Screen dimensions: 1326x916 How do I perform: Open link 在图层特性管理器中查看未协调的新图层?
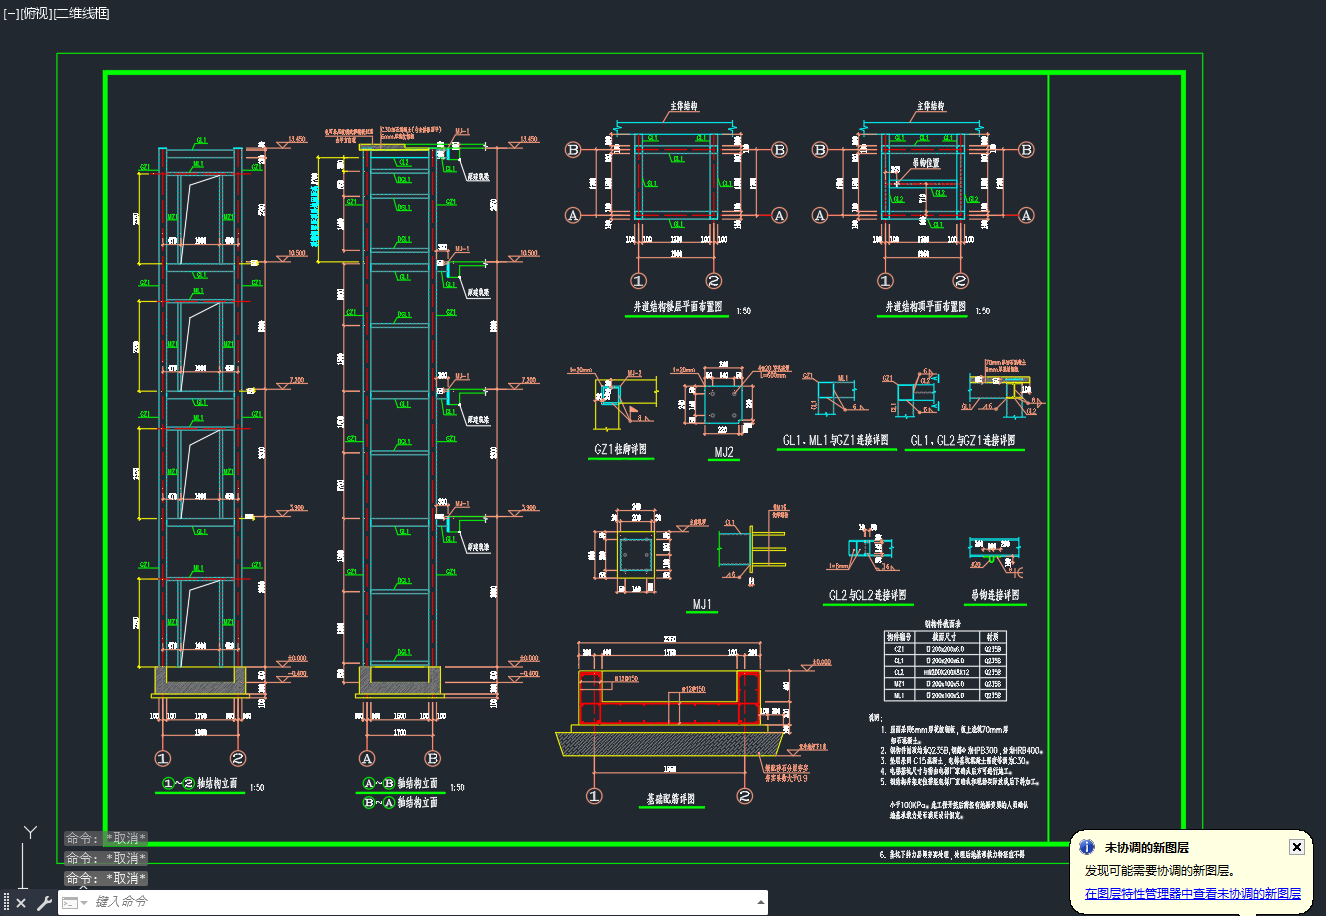tap(1193, 894)
